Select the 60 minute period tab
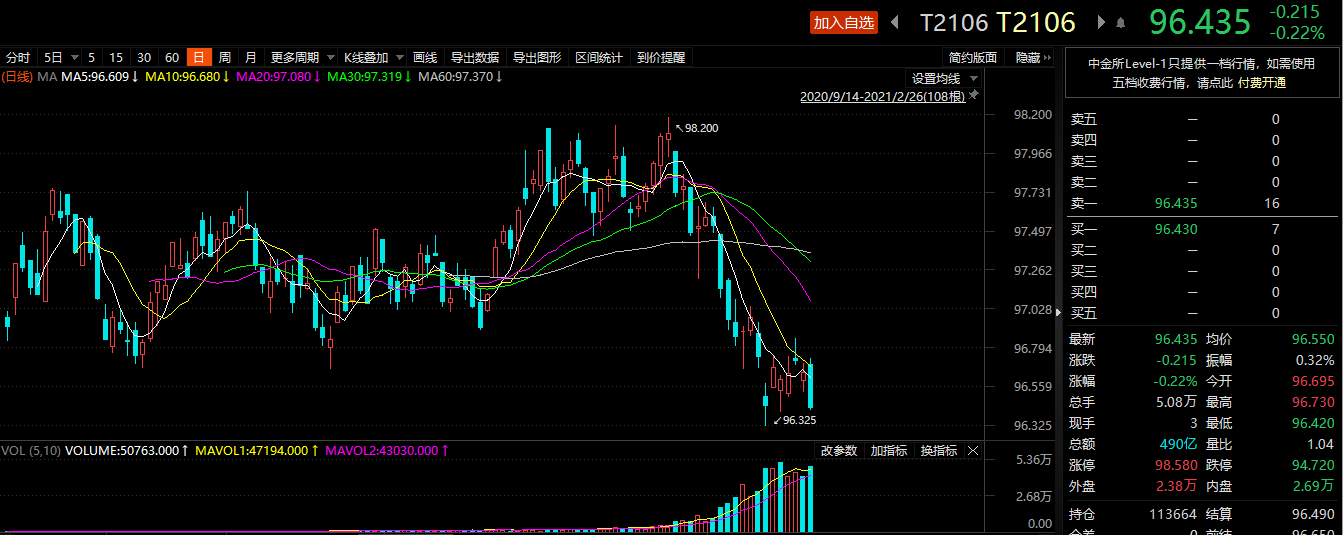1343x535 pixels. [x=172, y=57]
